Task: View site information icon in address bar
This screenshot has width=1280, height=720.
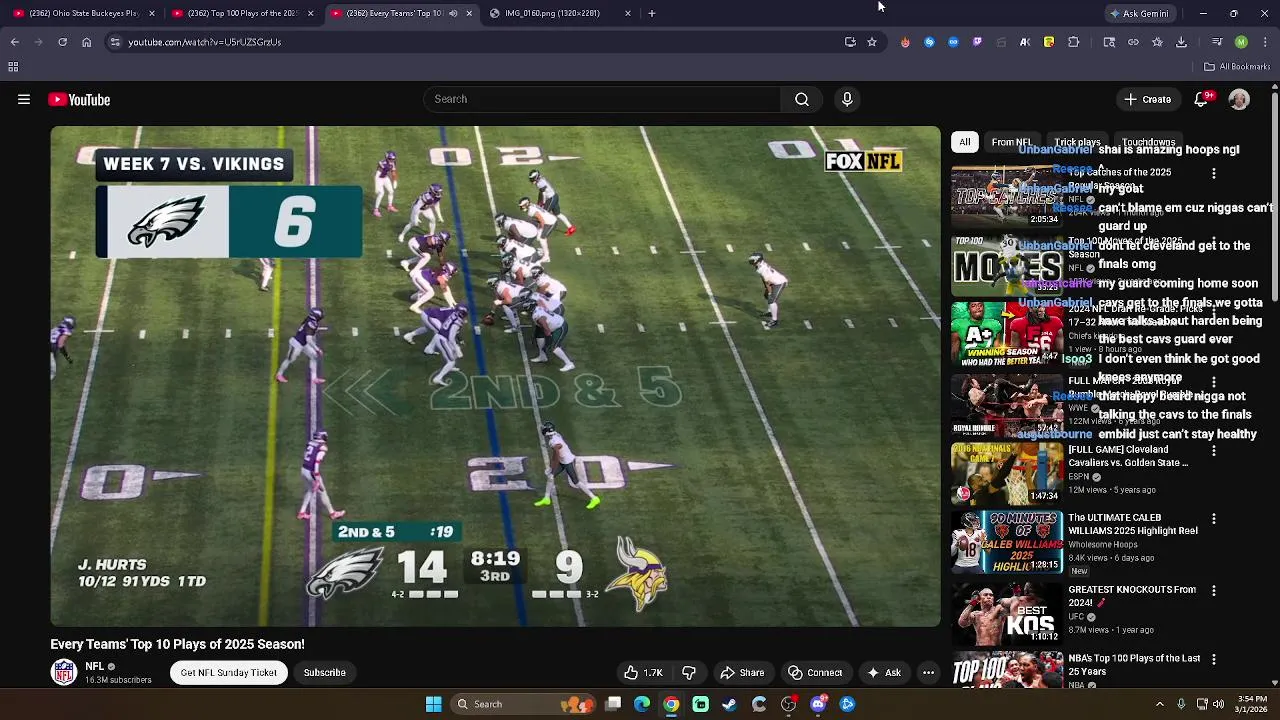Action: 115,42
